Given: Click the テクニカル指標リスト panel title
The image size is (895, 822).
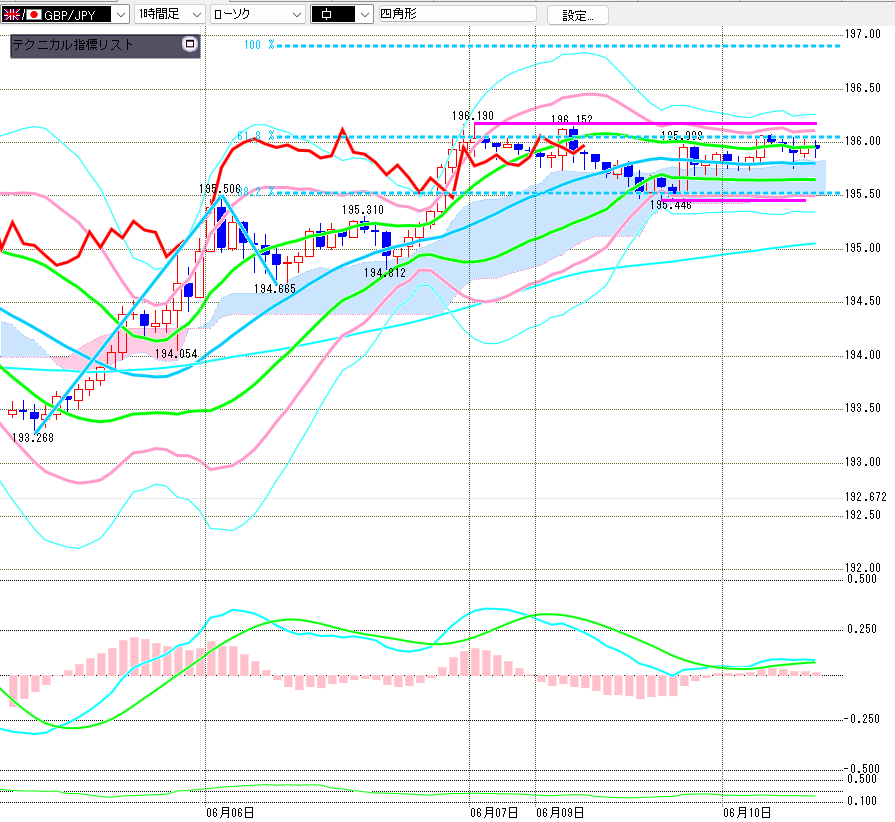Looking at the screenshot, I should pos(72,45).
